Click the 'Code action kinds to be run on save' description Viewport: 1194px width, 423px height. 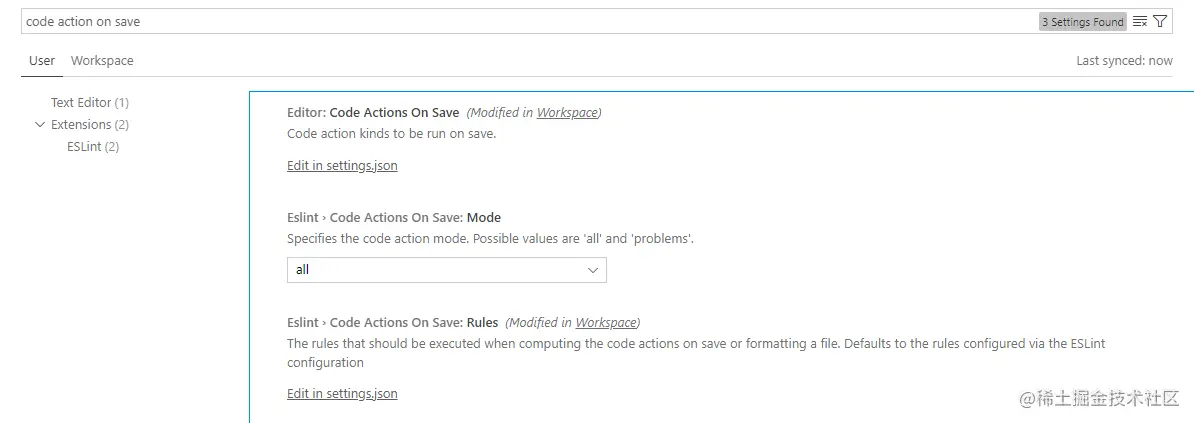391,134
